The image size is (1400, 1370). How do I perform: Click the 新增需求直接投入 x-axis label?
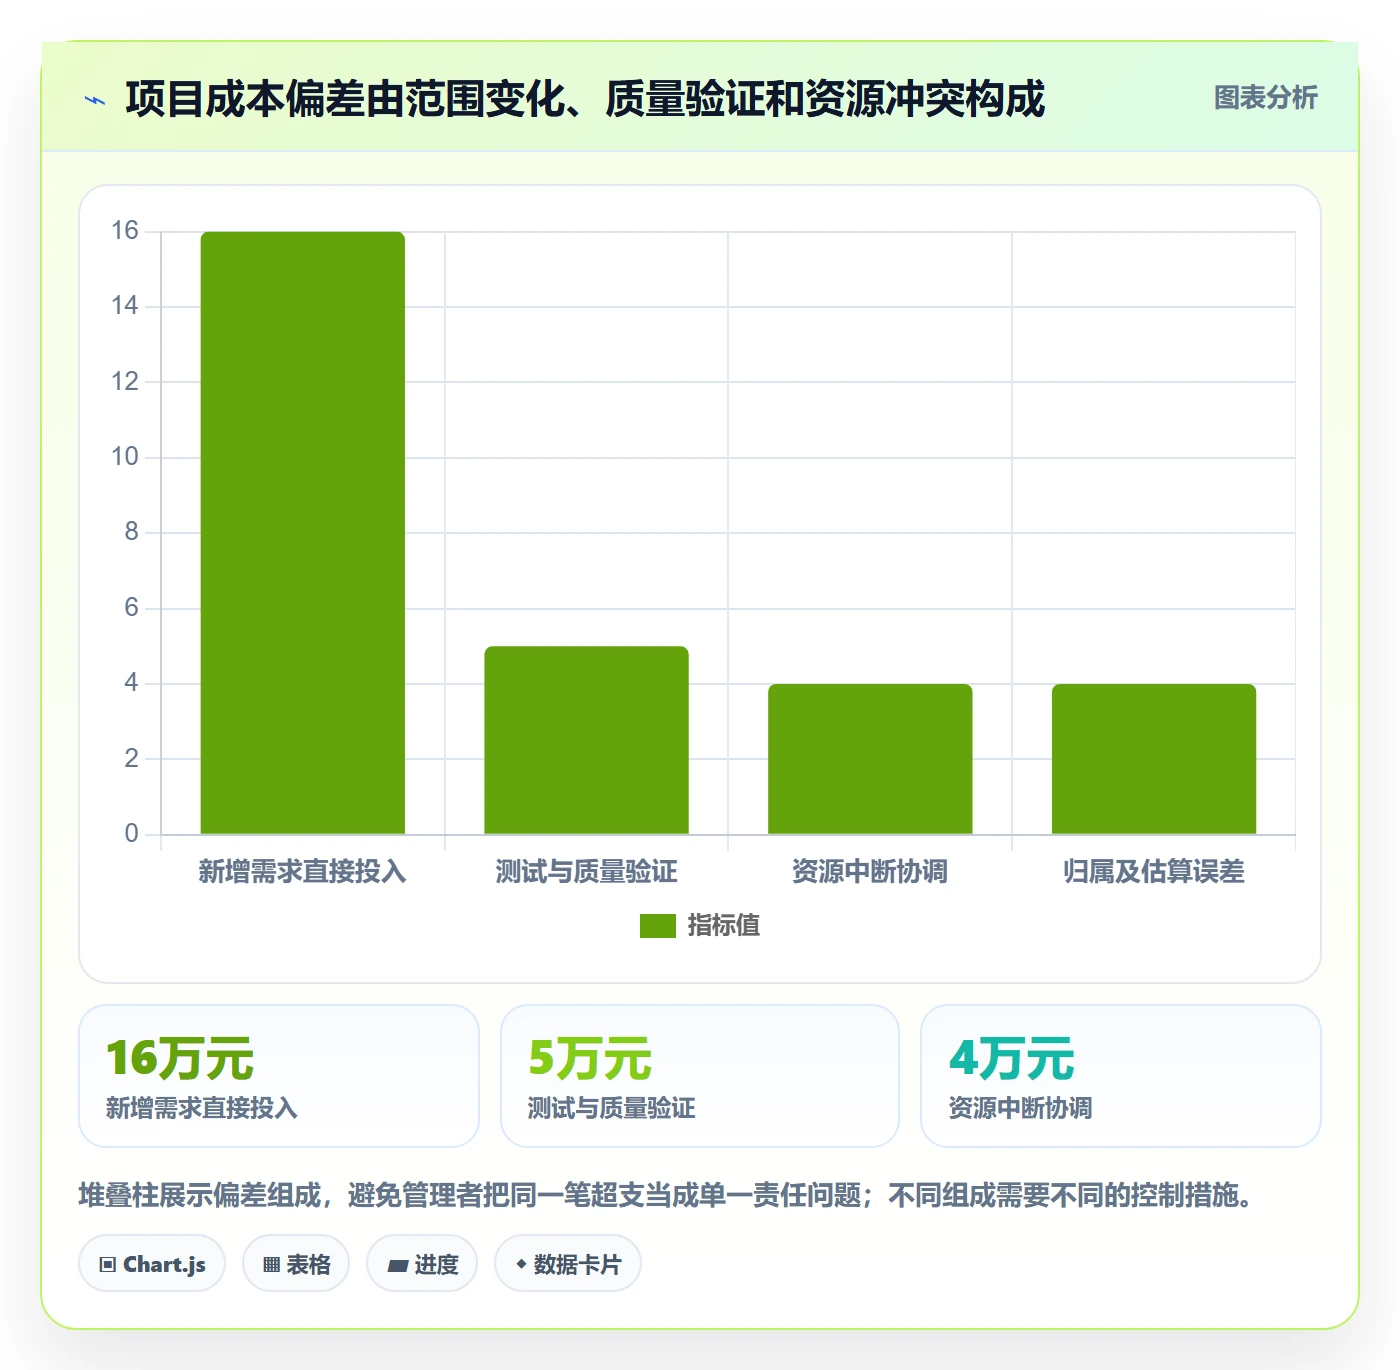(303, 872)
